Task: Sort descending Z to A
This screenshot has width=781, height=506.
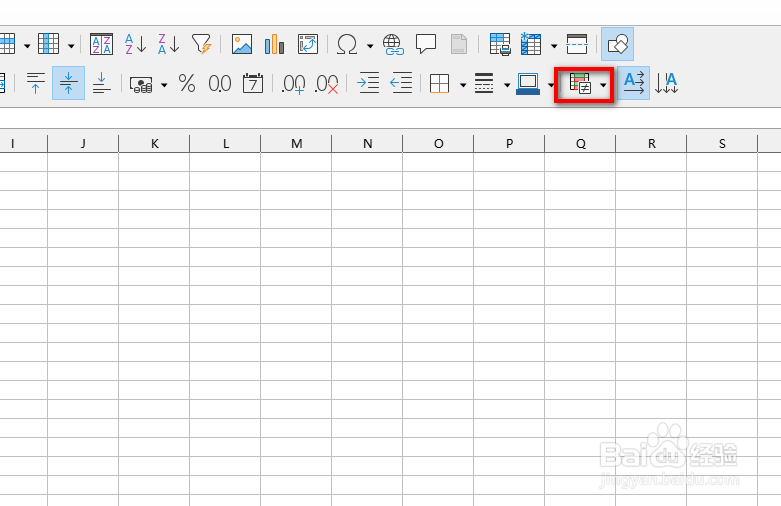Action: (168, 44)
